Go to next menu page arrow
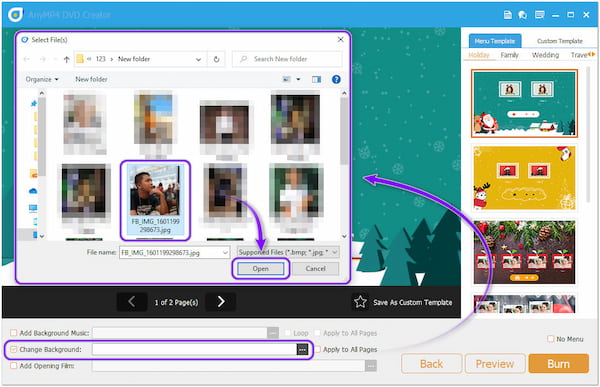This screenshot has width=600, height=387. (x=221, y=302)
